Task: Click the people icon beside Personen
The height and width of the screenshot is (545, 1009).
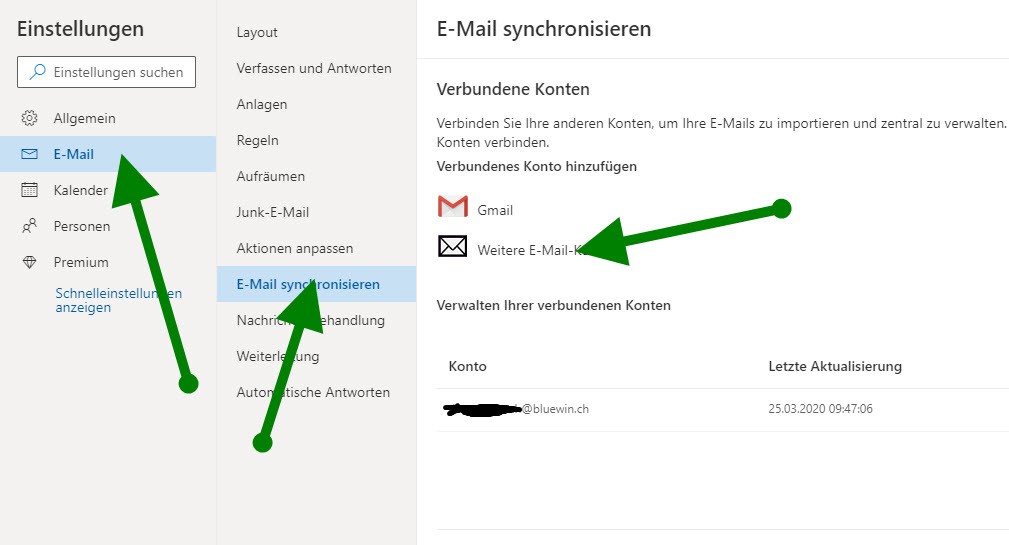Action: pos(30,226)
